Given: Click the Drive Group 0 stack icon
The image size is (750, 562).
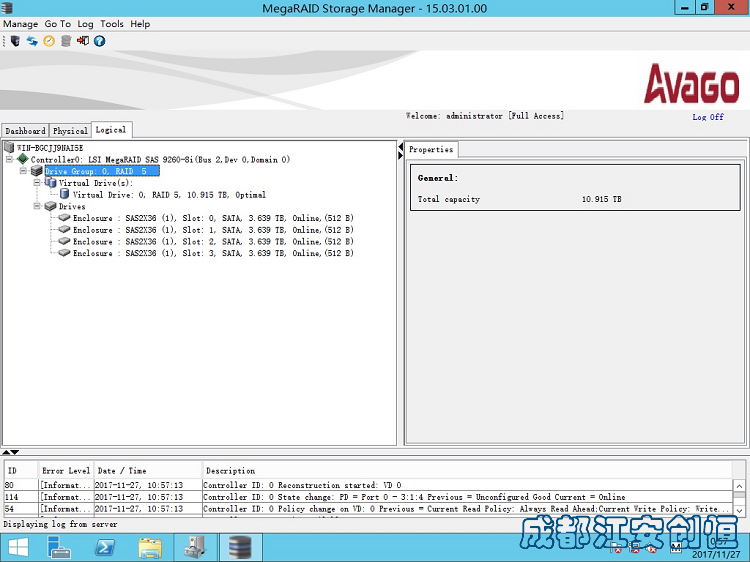Looking at the screenshot, I should coord(37,171).
